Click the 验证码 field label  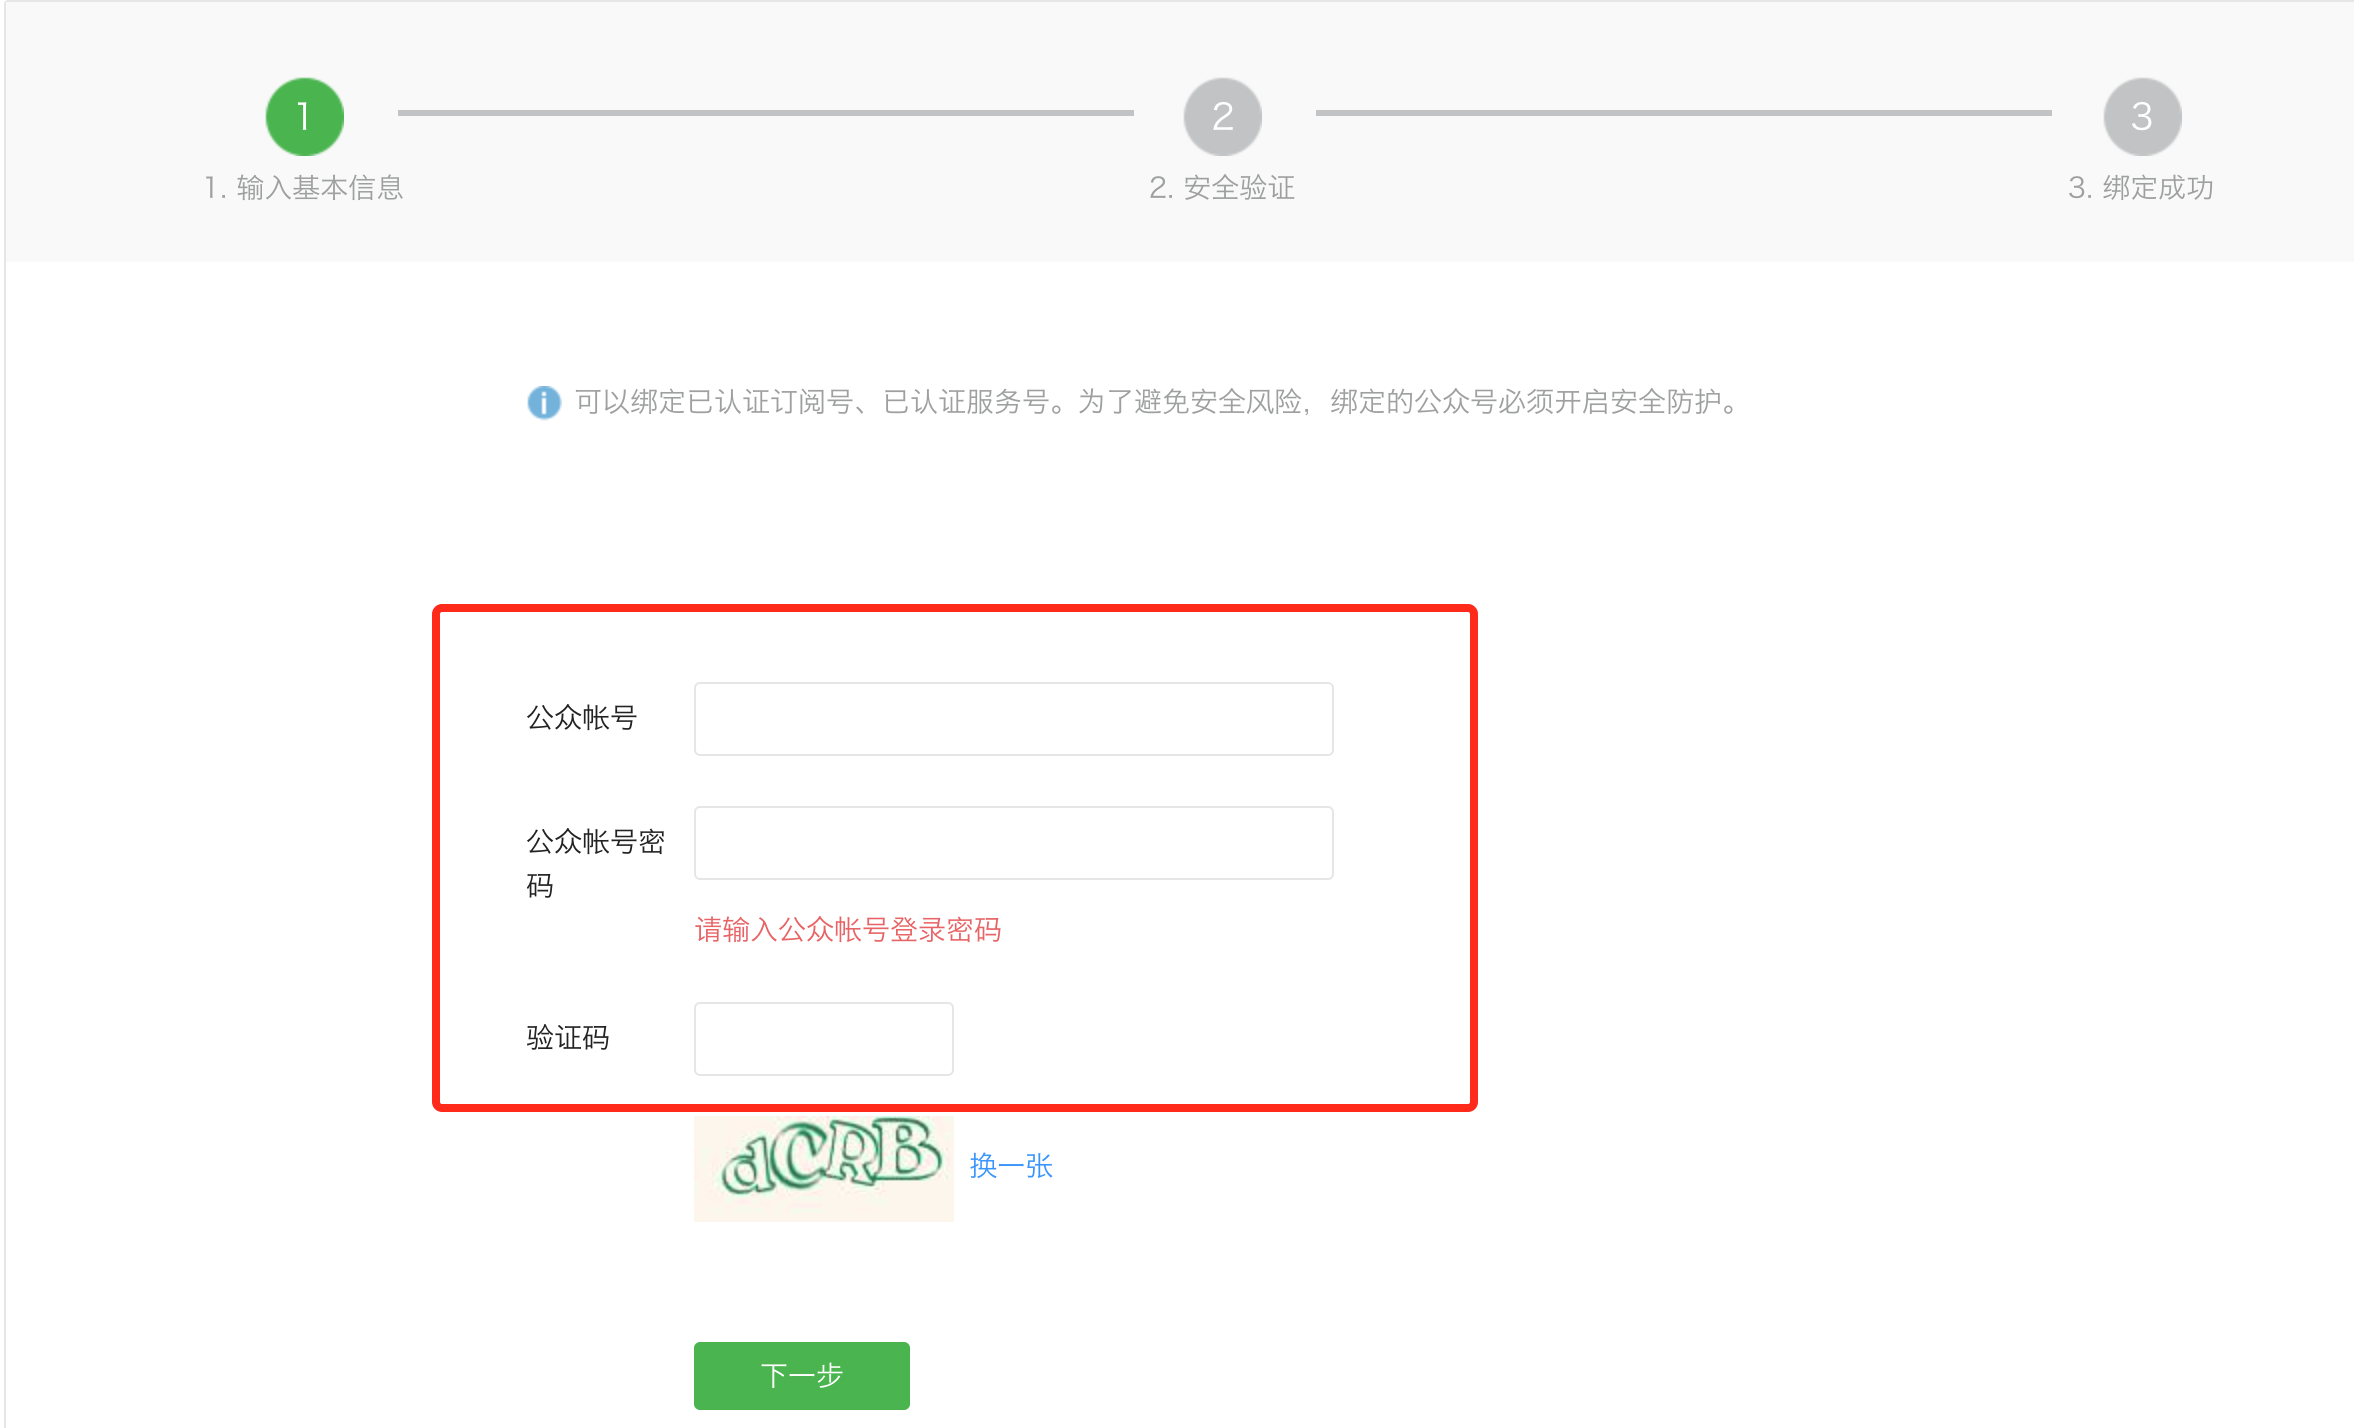(568, 1038)
